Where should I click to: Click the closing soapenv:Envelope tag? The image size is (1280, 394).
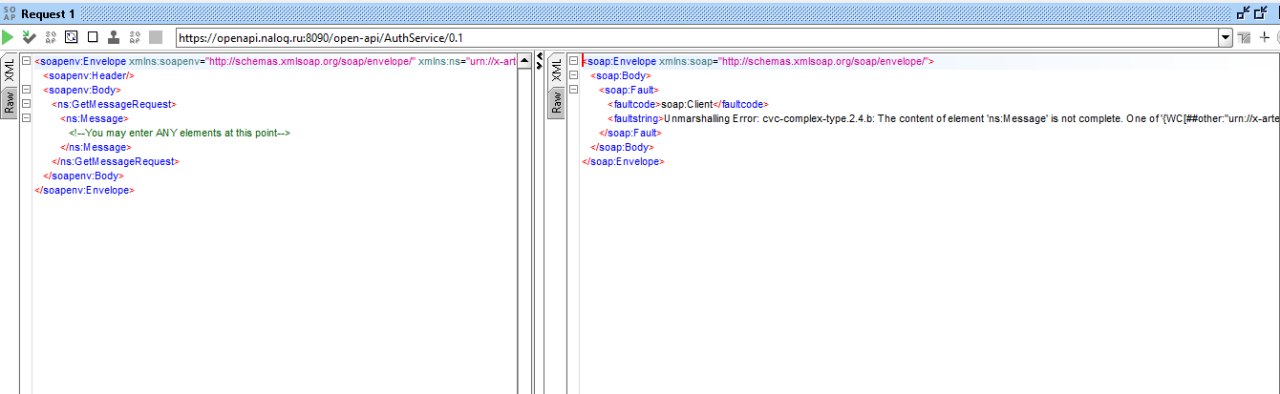coord(84,189)
